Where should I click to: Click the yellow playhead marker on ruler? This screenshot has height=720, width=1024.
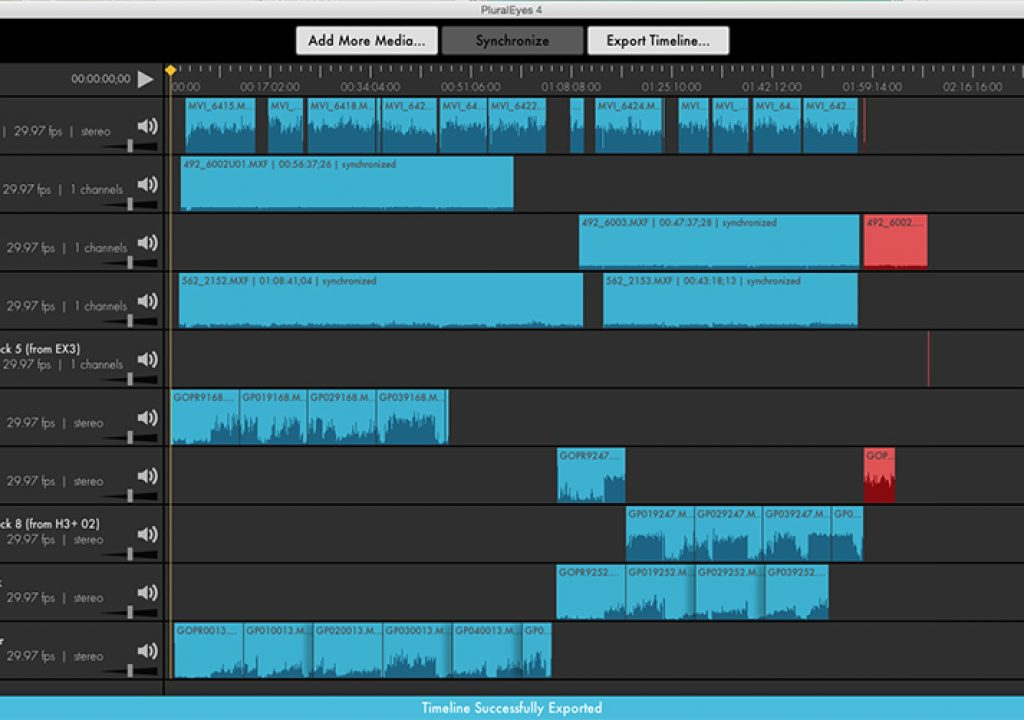[x=171, y=70]
